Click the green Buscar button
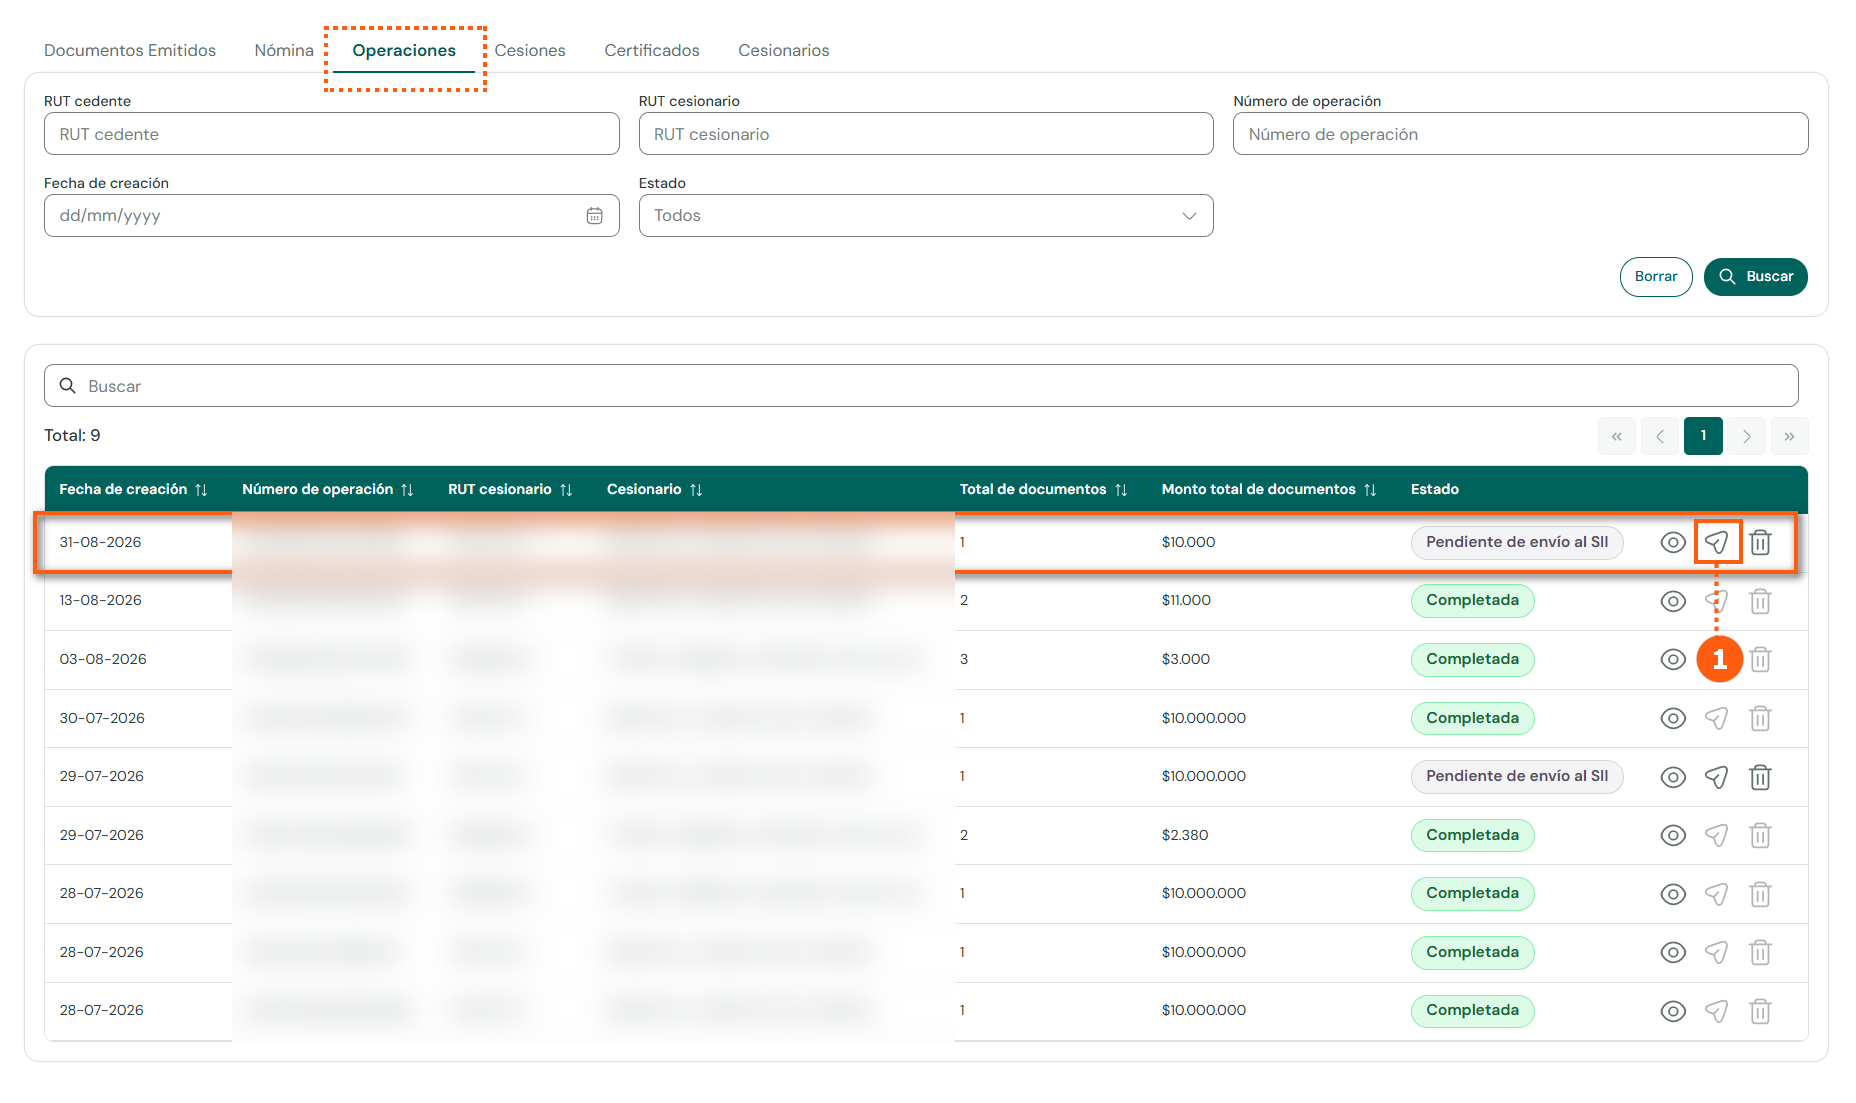 [1756, 277]
